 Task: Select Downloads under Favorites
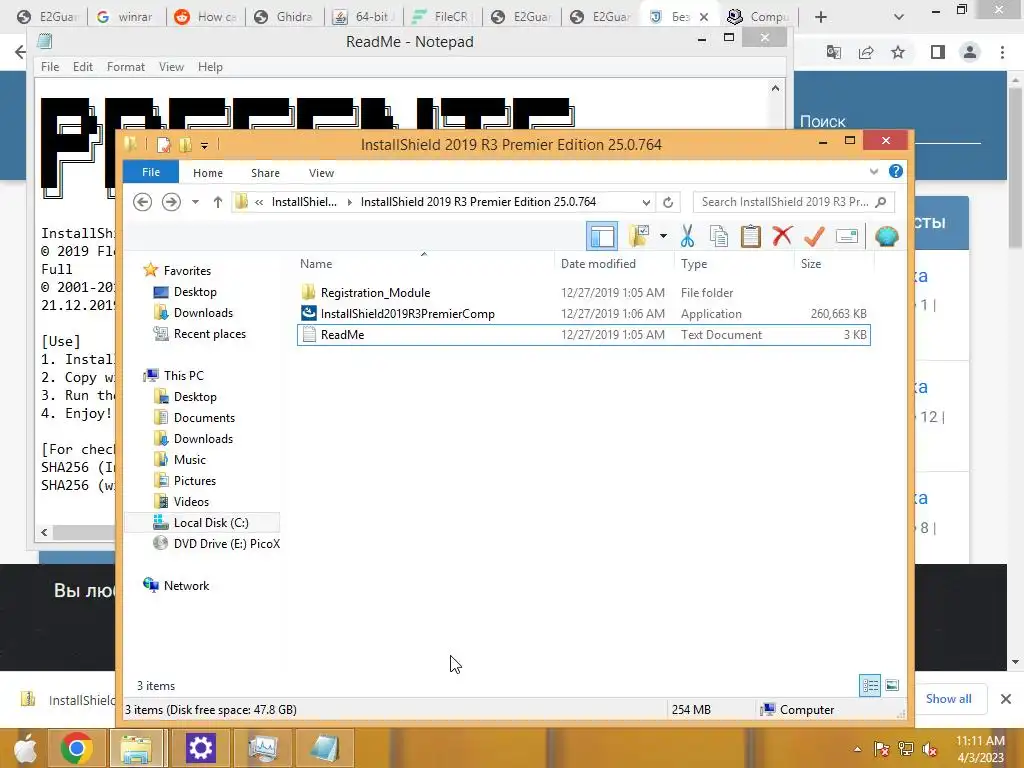(x=202, y=313)
